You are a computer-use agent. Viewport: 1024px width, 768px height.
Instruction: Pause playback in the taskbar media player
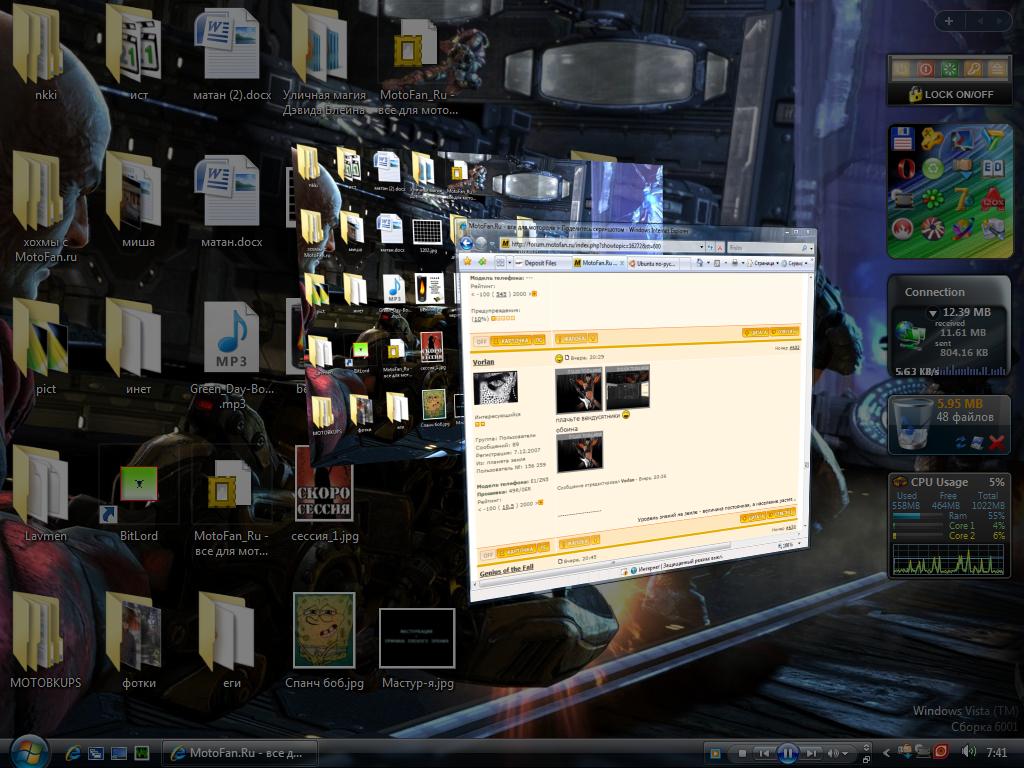tap(788, 753)
